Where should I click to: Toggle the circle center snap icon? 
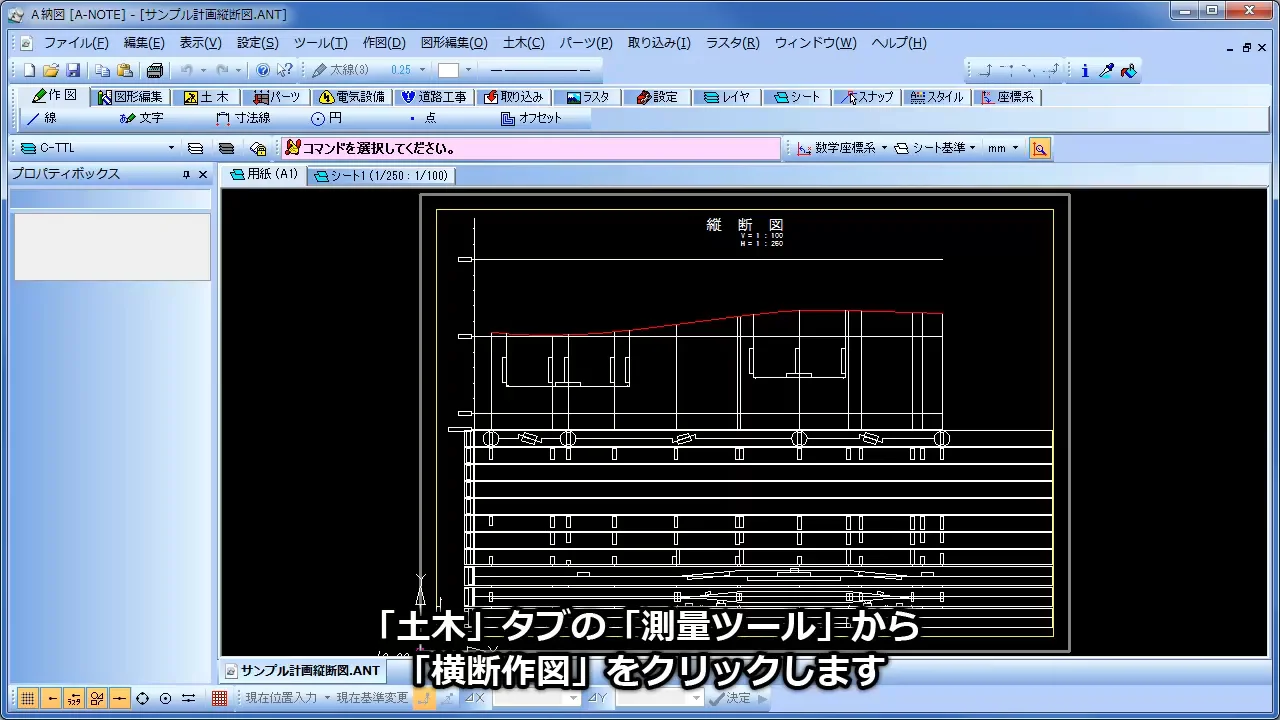click(x=165, y=698)
